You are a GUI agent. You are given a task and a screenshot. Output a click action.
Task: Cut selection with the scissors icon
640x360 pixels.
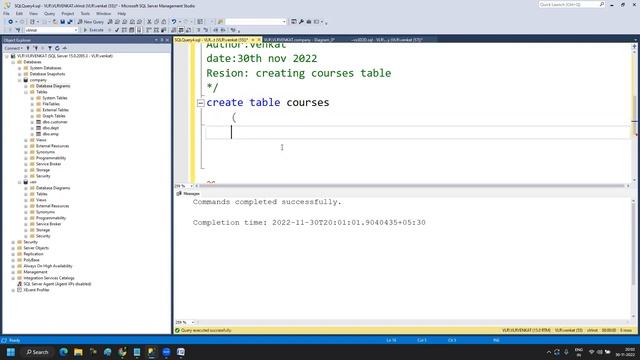click(149, 22)
